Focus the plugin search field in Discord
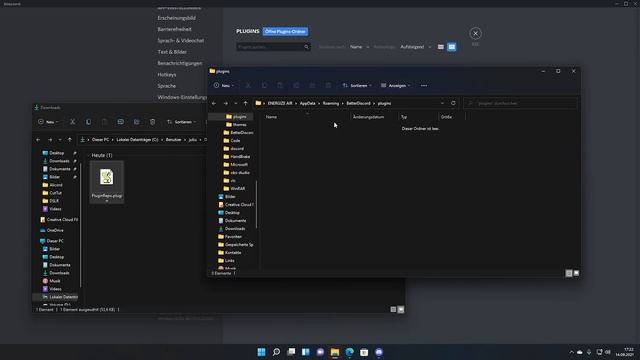Screen dimensions: 640x360 pyautogui.click(x=273, y=47)
